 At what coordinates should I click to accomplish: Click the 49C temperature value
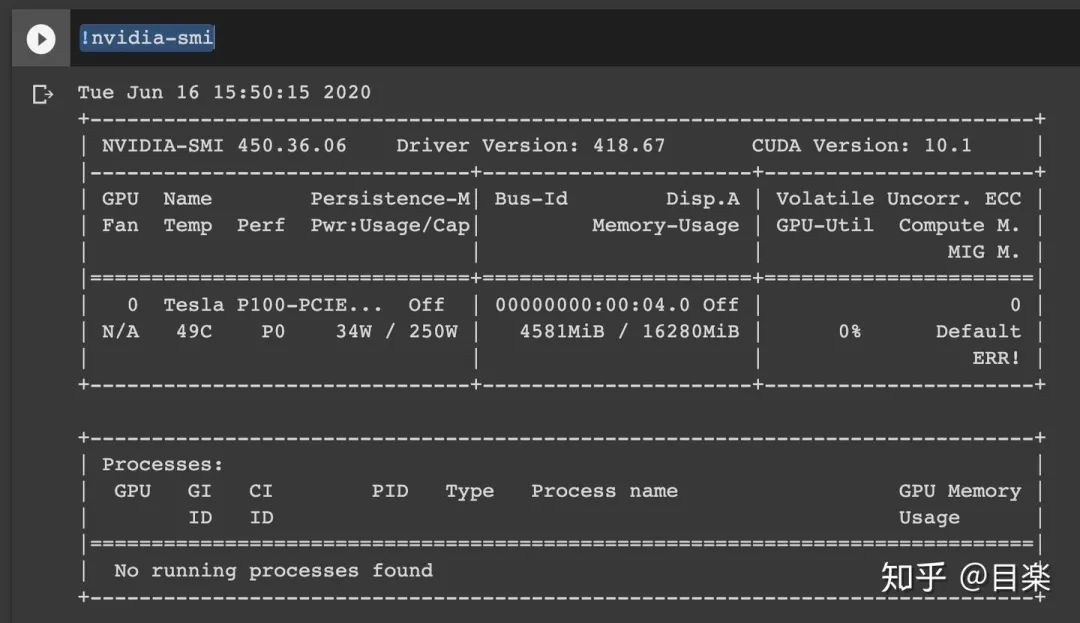[194, 331]
